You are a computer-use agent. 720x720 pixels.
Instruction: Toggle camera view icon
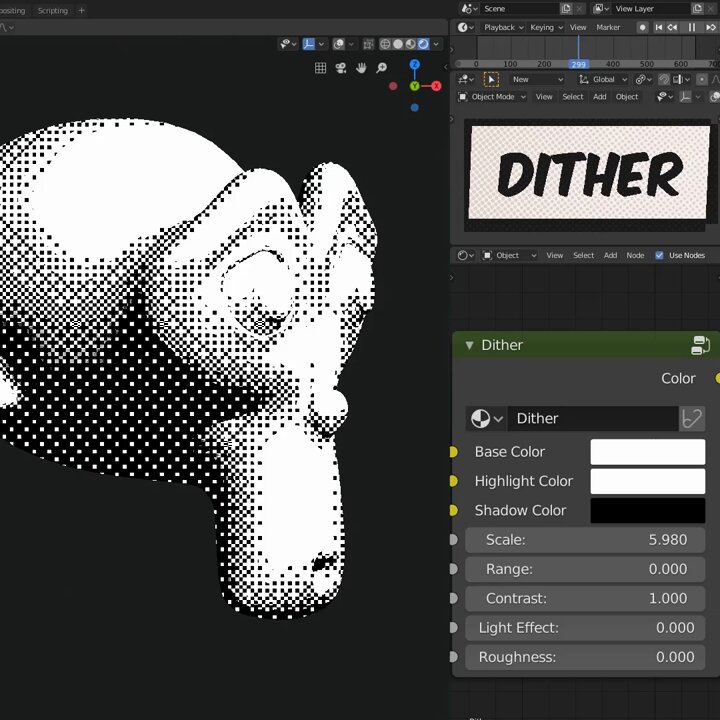point(341,68)
